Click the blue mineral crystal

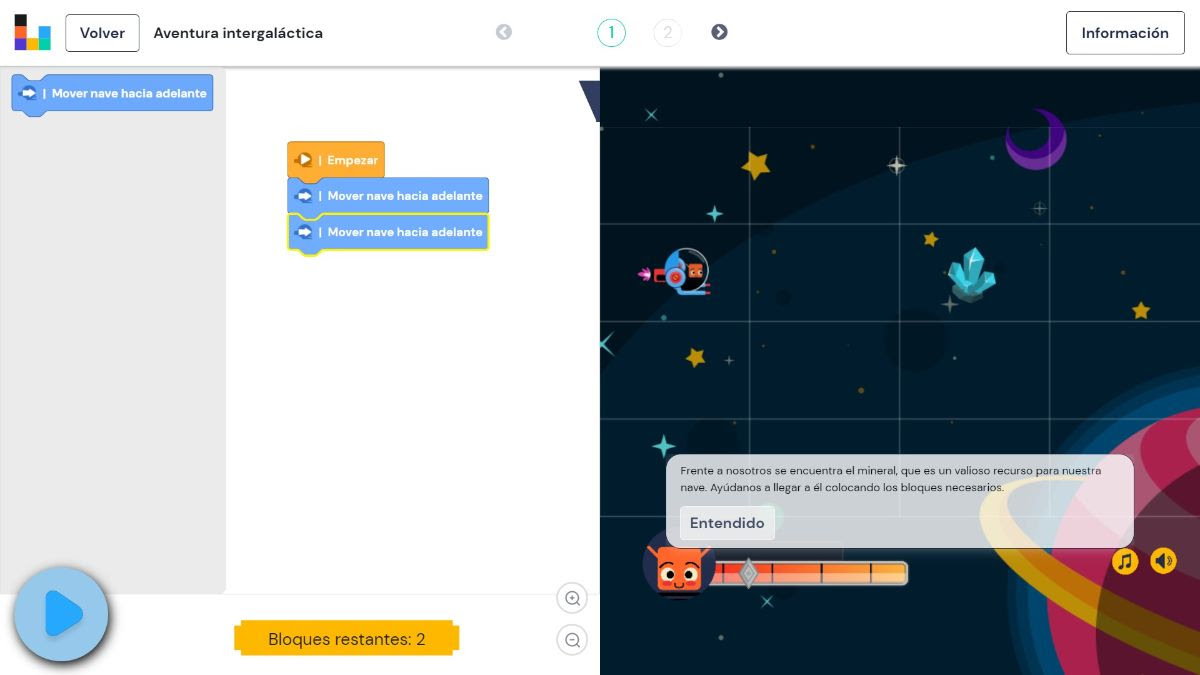point(970,274)
